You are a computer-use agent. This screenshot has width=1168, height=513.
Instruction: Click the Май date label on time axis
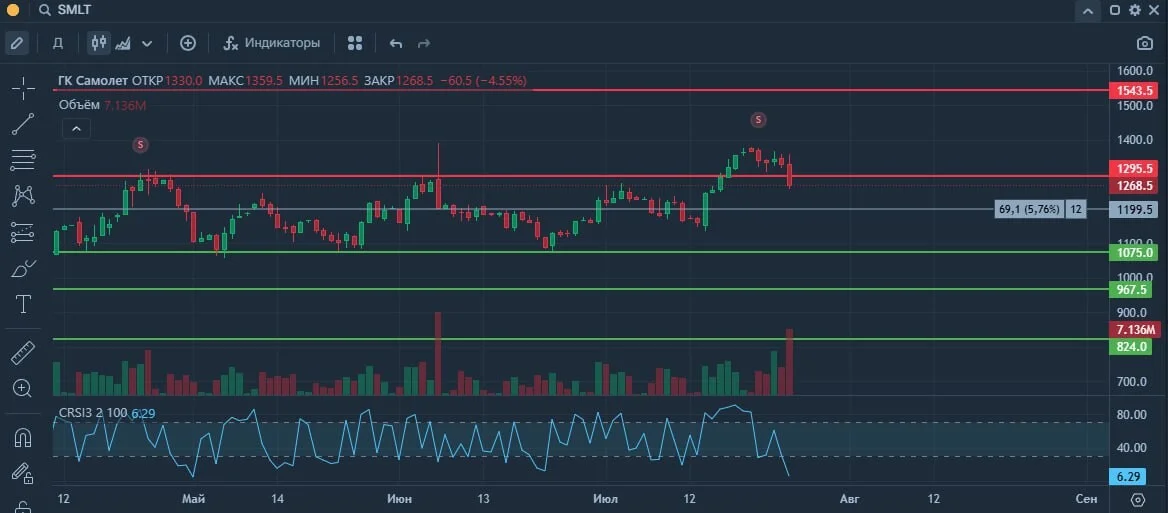(x=193, y=498)
